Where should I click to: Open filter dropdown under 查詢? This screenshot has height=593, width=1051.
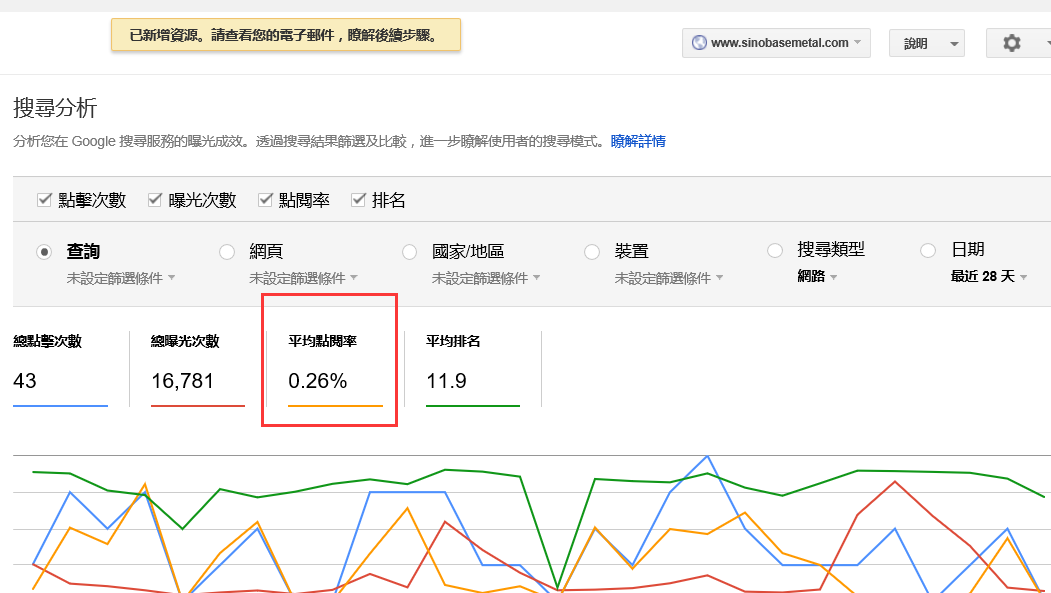click(121, 278)
